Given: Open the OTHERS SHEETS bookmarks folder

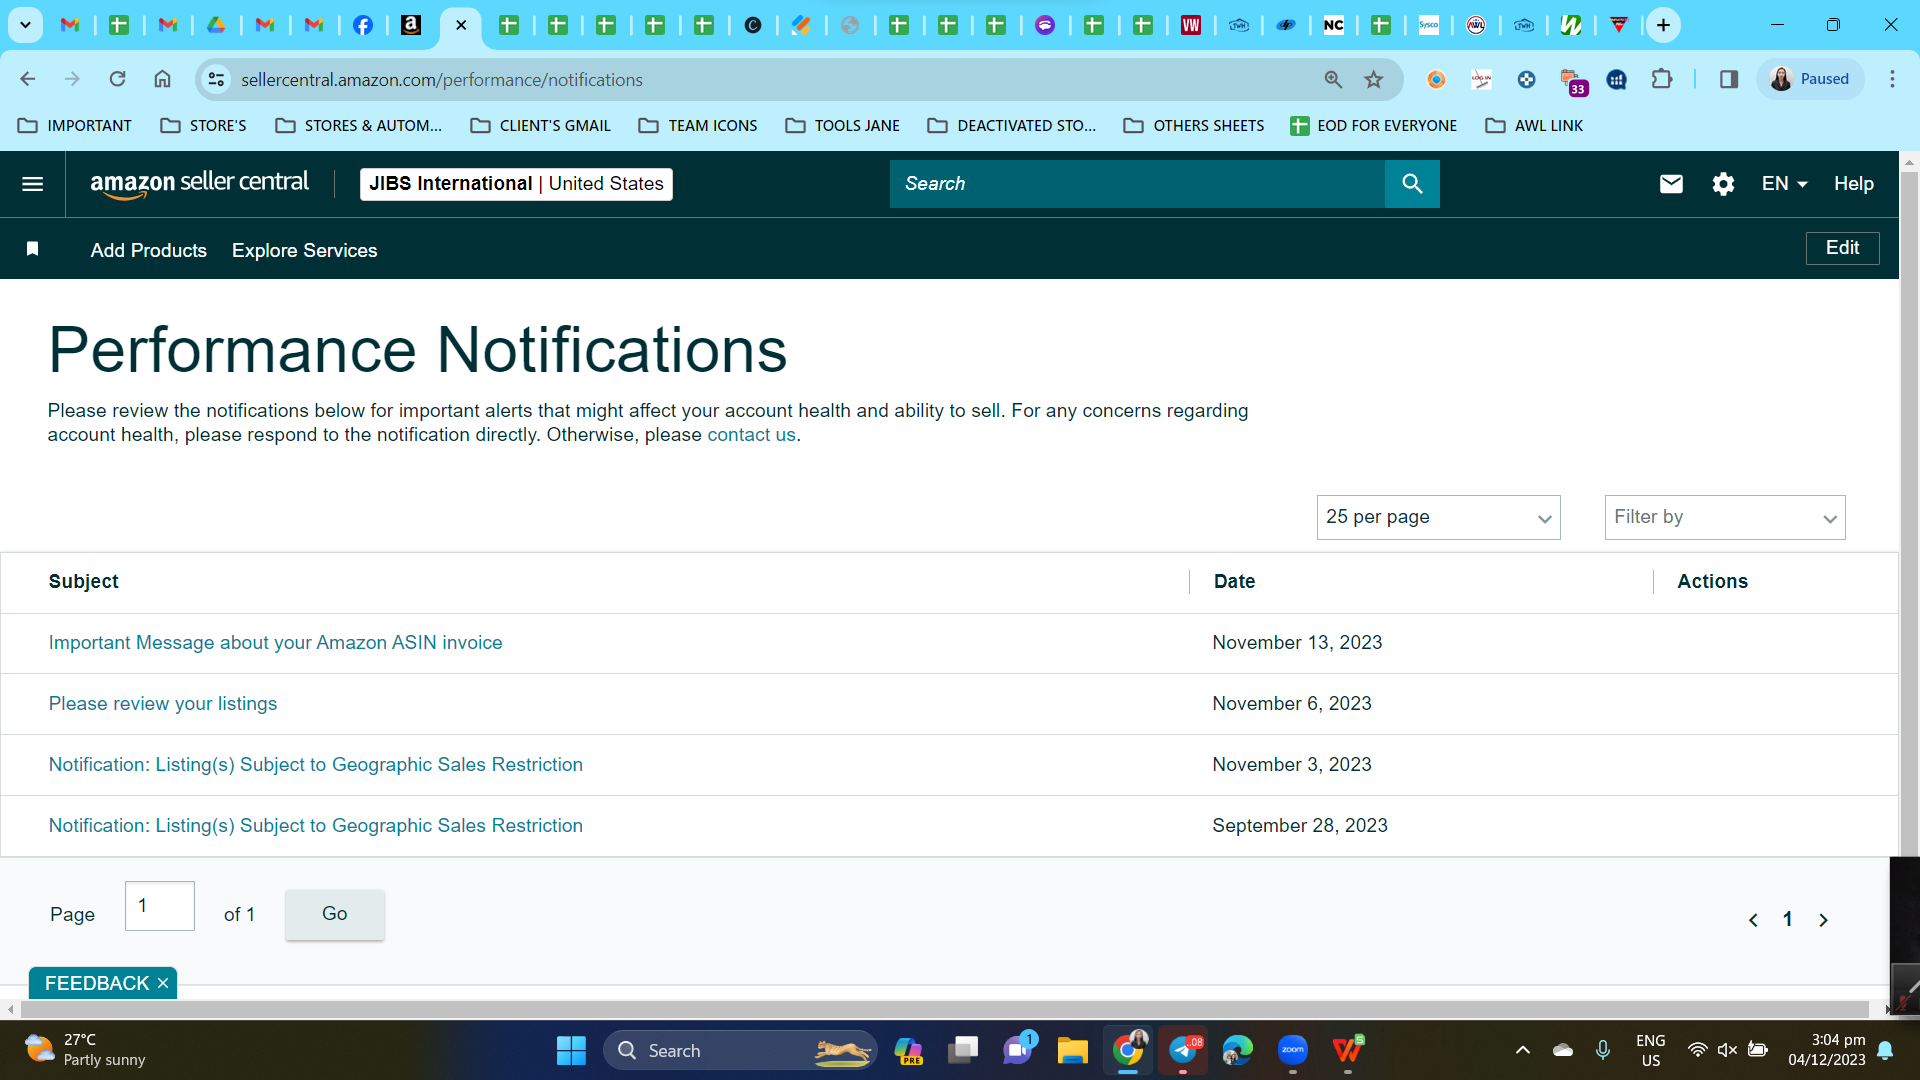Looking at the screenshot, I should pos(1194,126).
